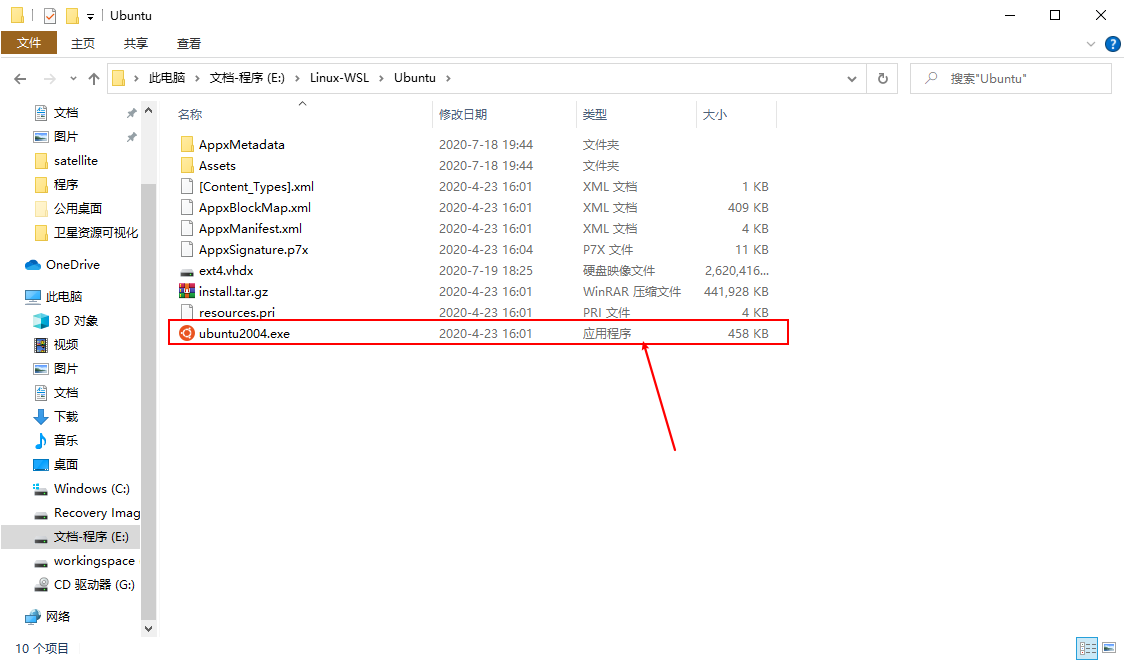Open Explorer help question mark icon

(1113, 44)
